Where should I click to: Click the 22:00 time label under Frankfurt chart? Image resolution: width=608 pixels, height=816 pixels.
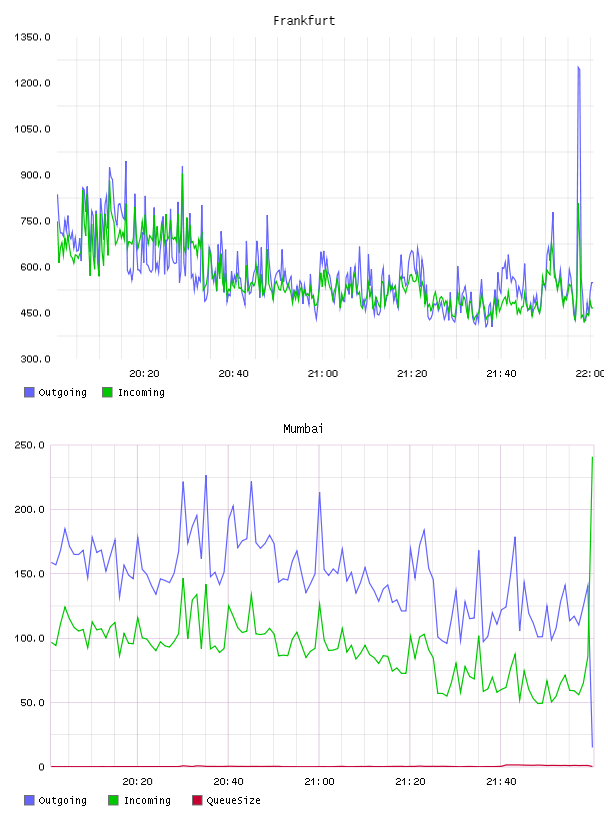(x=590, y=374)
